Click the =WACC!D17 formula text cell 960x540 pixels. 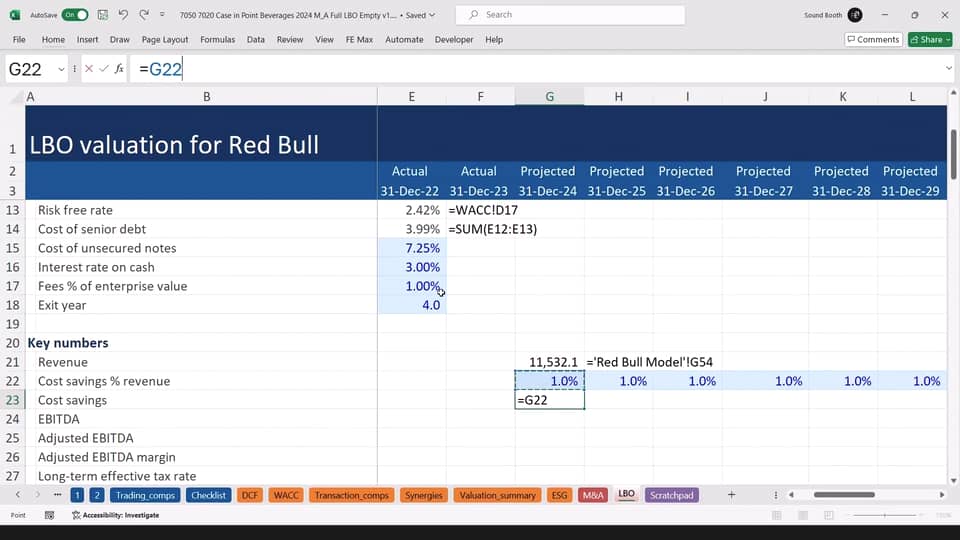click(x=483, y=210)
